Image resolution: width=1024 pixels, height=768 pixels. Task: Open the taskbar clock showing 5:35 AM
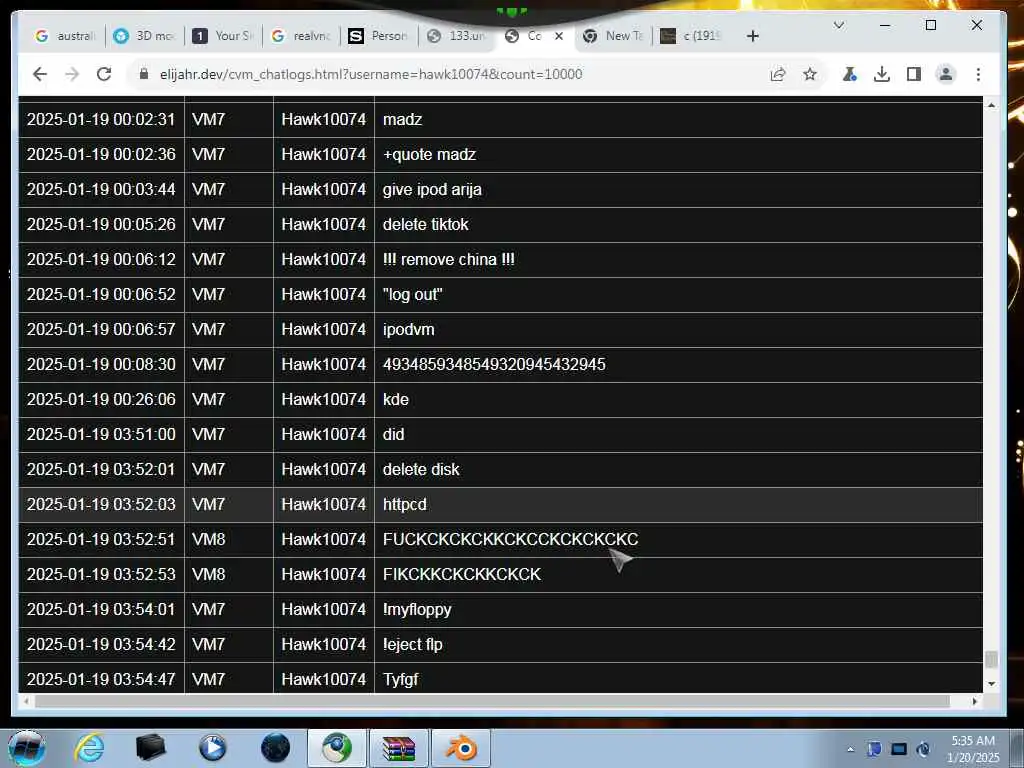(x=973, y=749)
